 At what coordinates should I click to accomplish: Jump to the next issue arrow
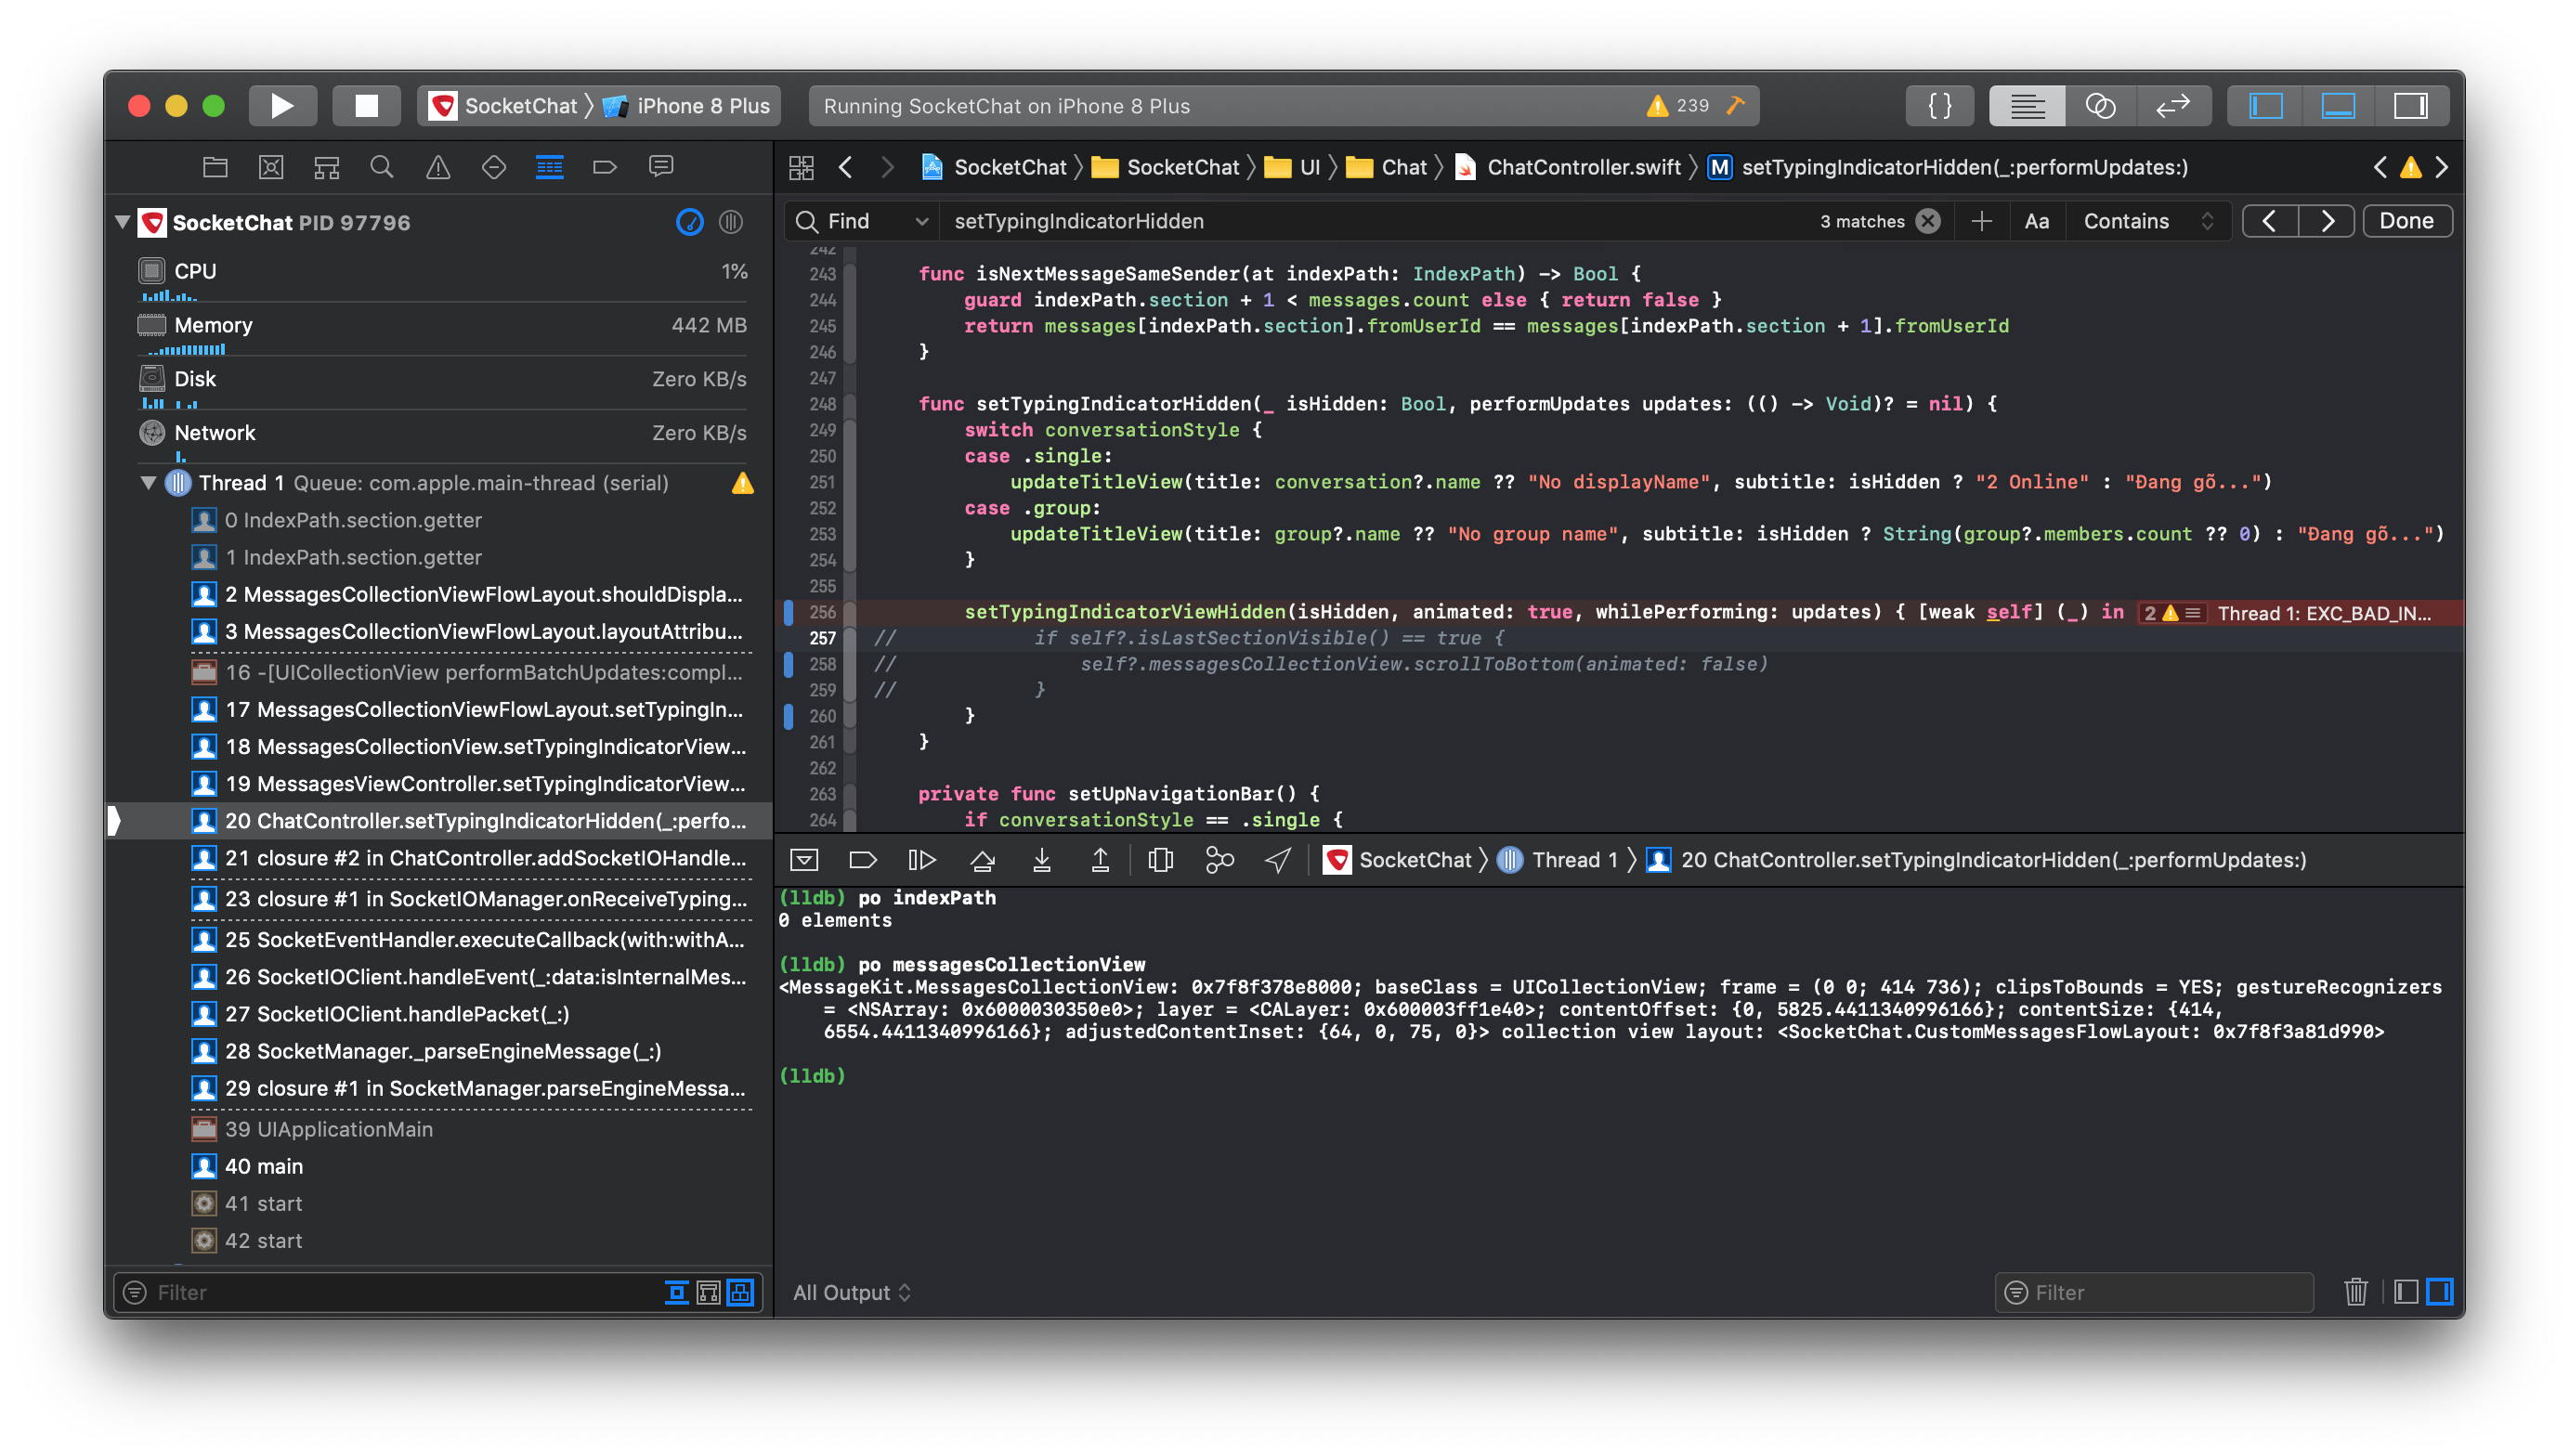2442,167
